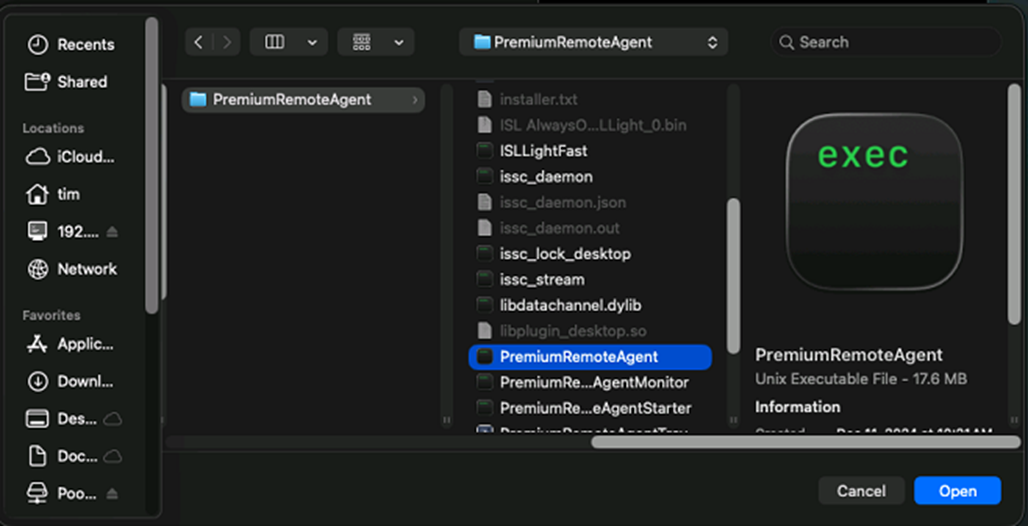The height and width of the screenshot is (526, 1028).
Task: Expand the grouping options dropdown chevron
Action: pyautogui.click(x=398, y=42)
